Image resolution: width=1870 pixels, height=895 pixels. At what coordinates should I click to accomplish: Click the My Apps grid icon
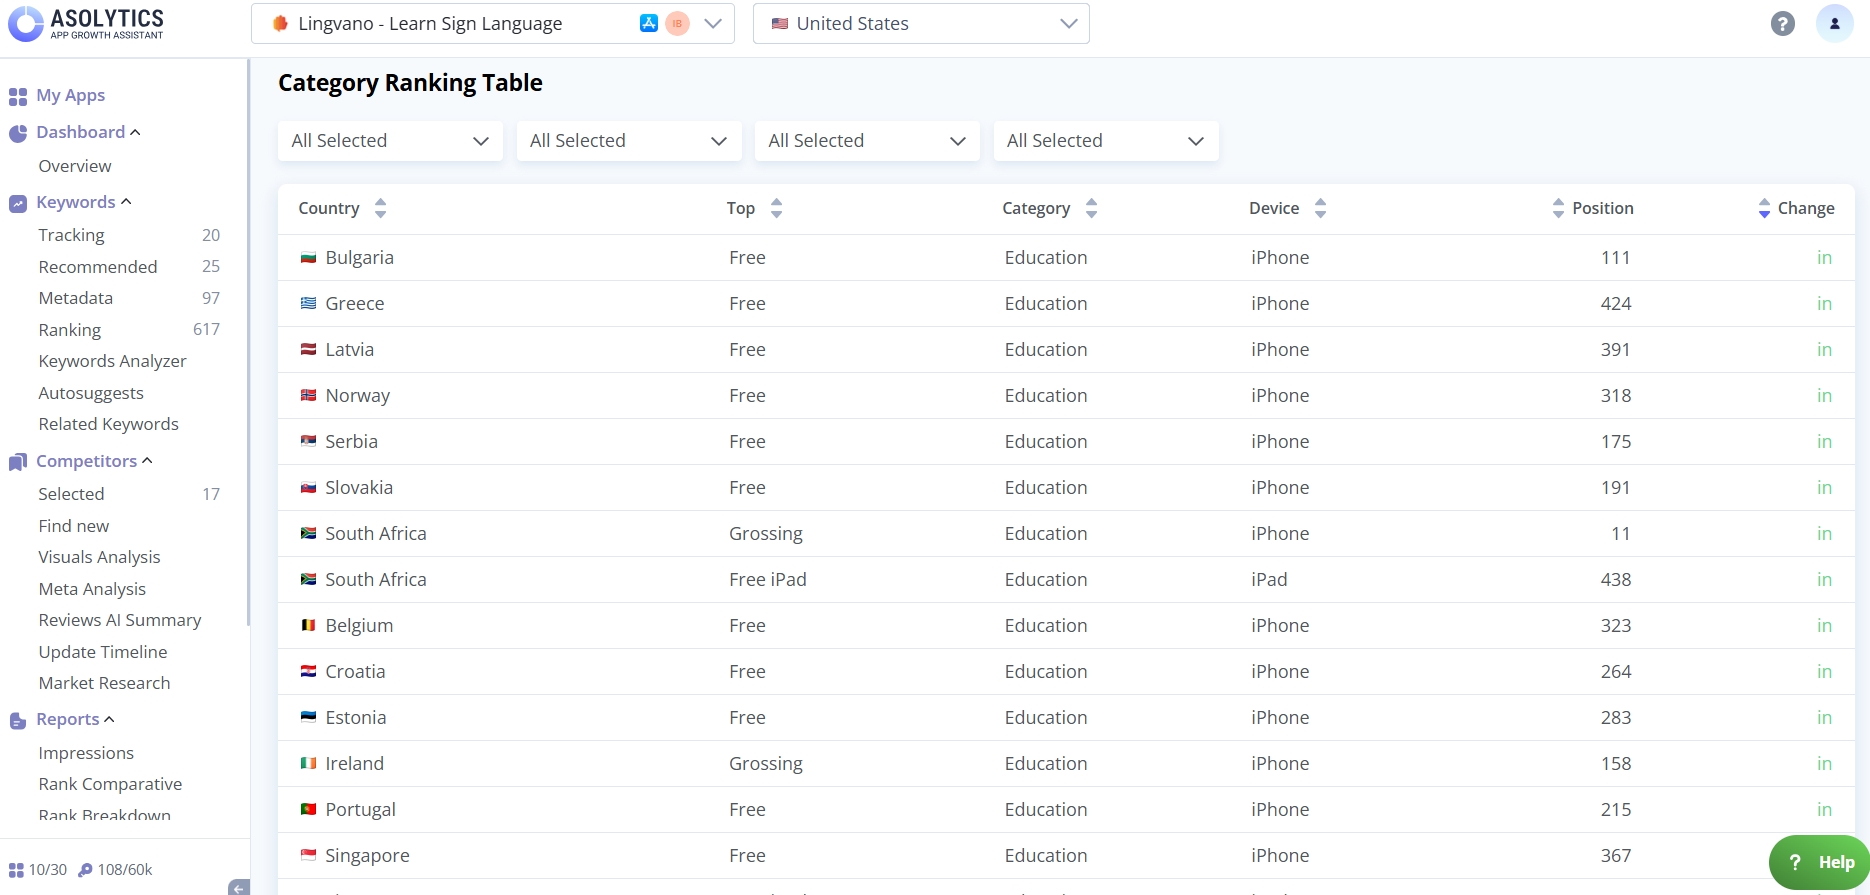coord(18,96)
